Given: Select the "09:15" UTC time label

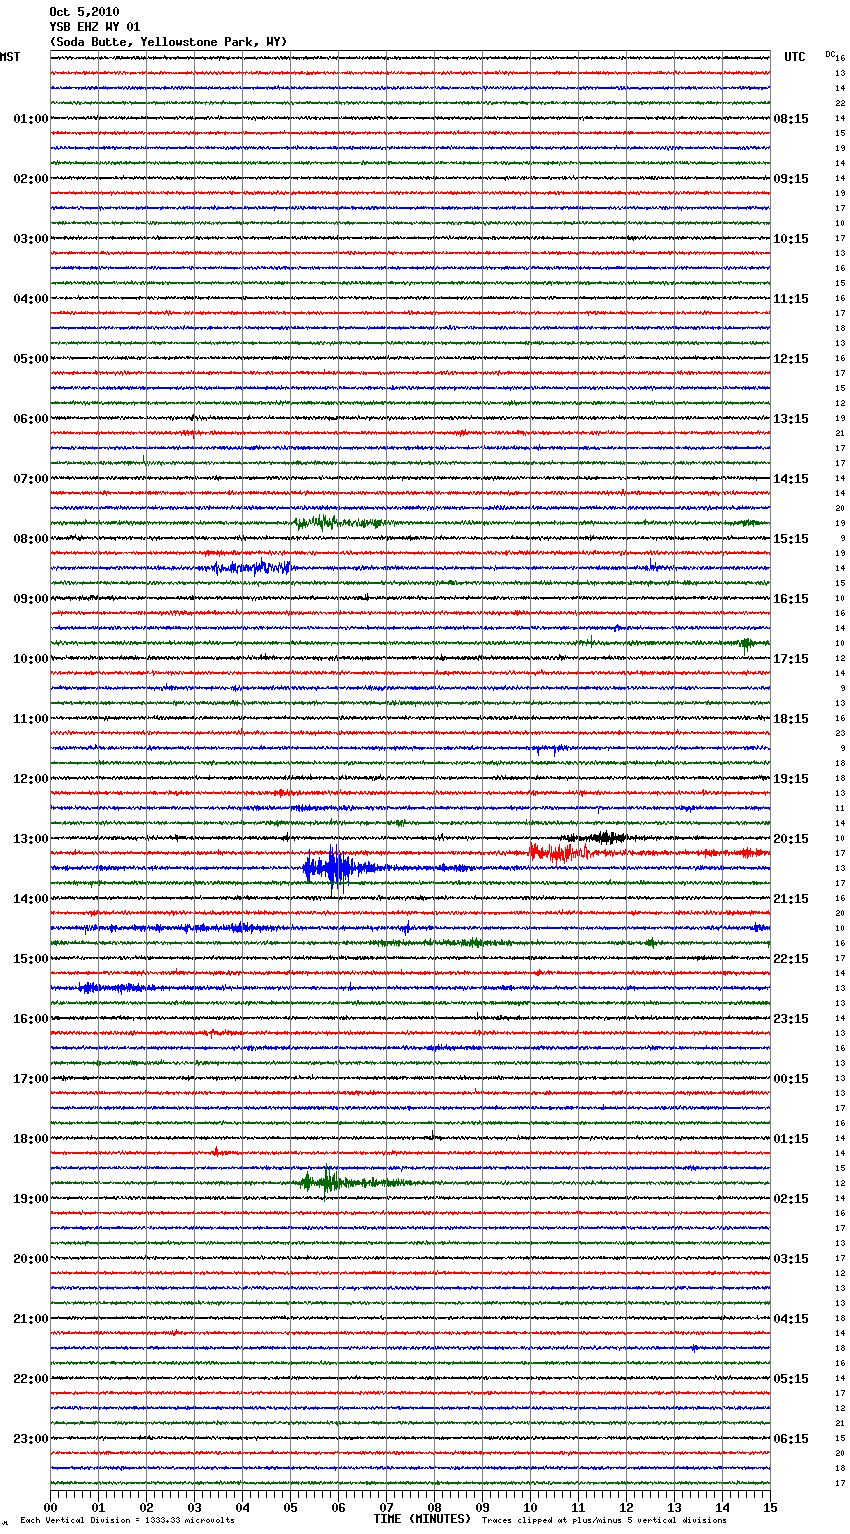Looking at the screenshot, I should (791, 179).
